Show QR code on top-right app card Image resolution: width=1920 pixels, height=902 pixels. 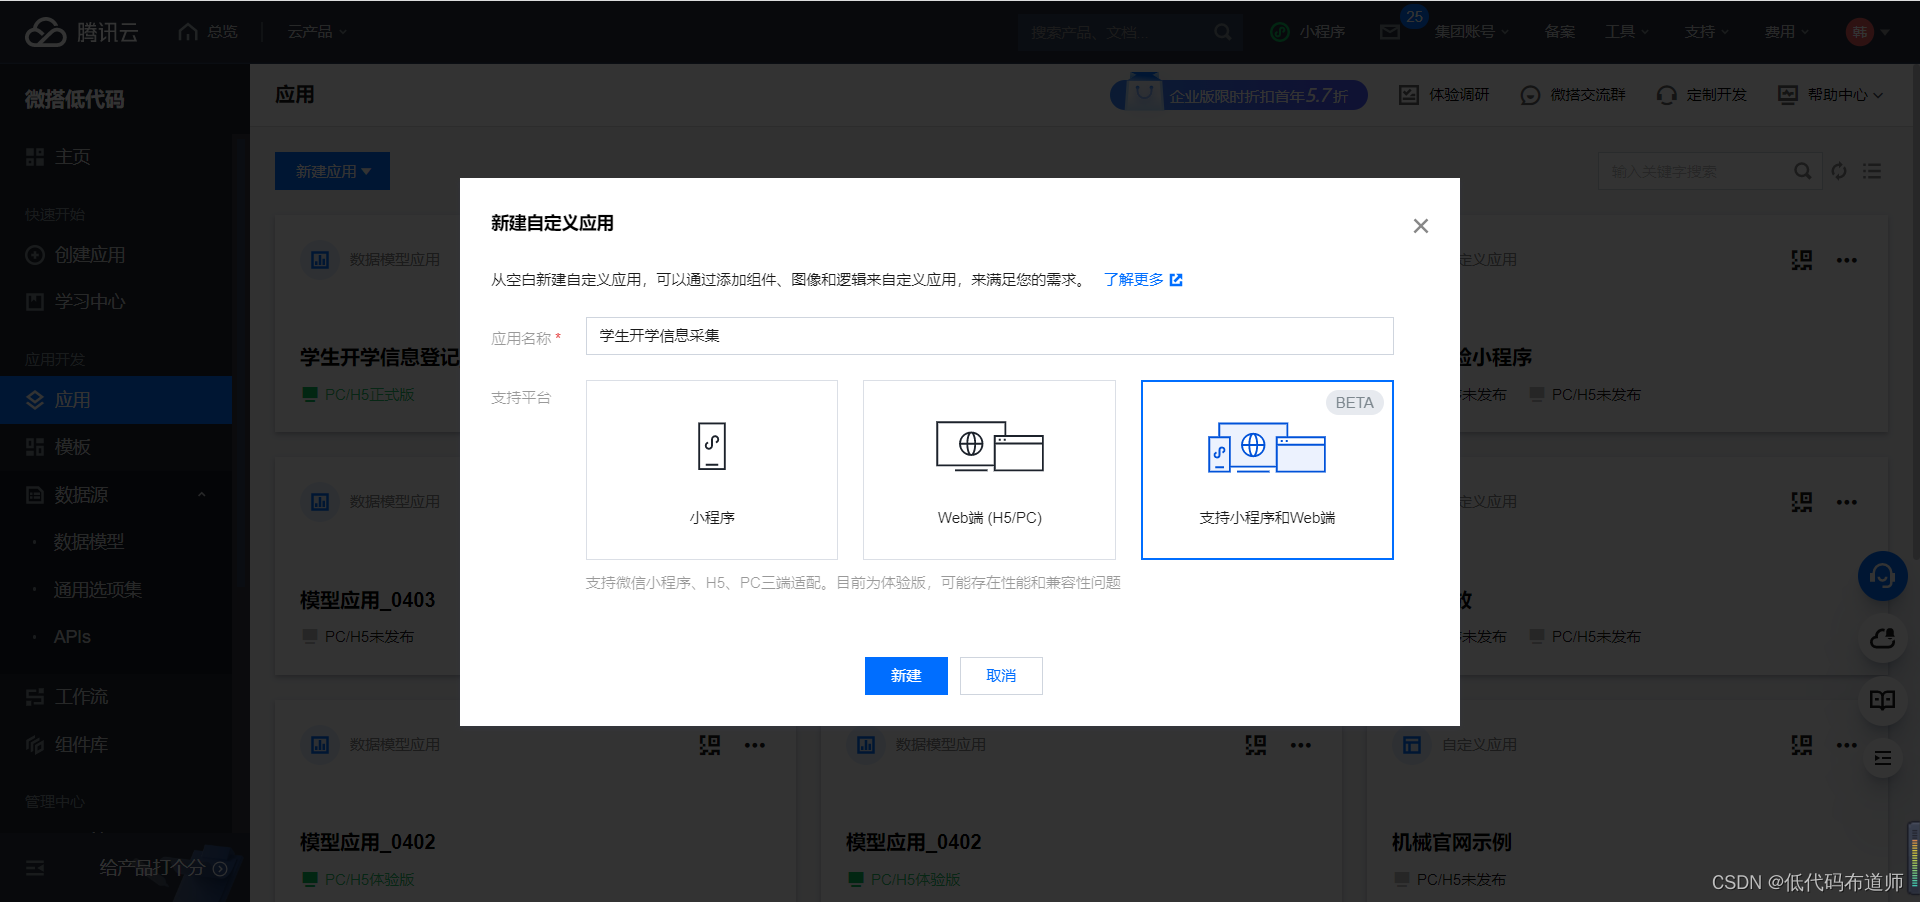1802,260
